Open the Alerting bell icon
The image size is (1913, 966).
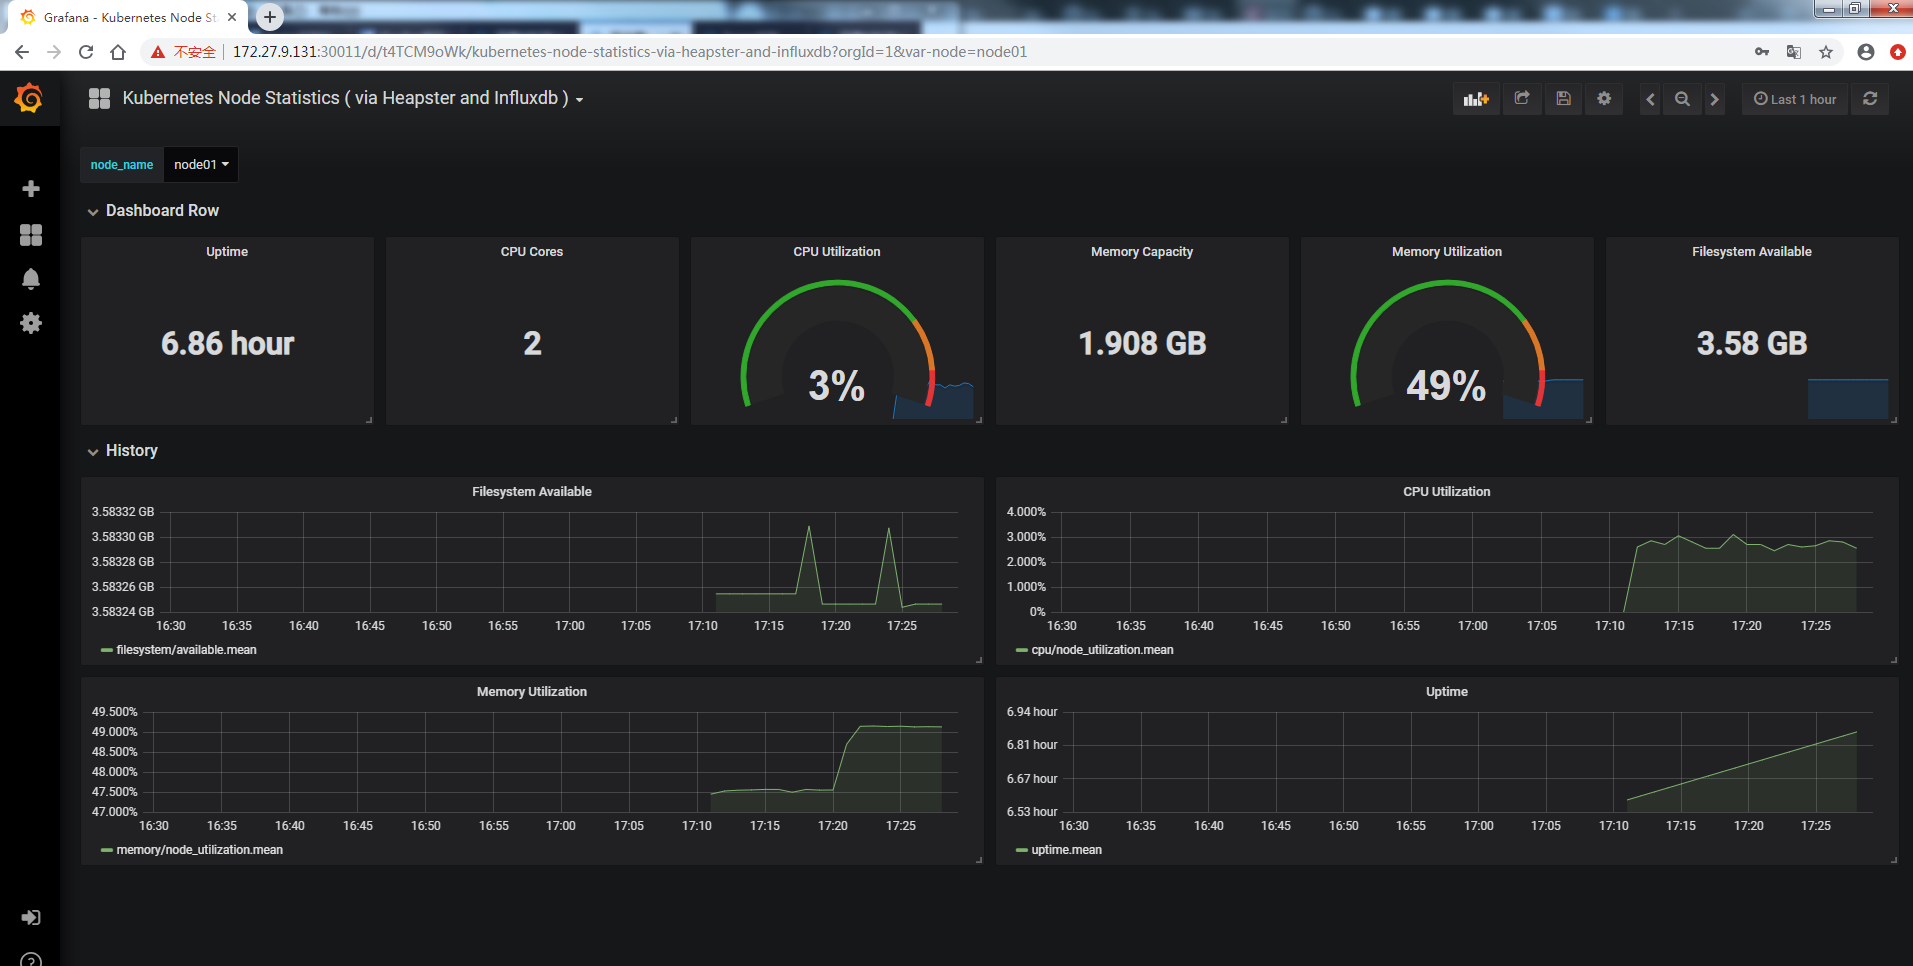click(x=31, y=279)
